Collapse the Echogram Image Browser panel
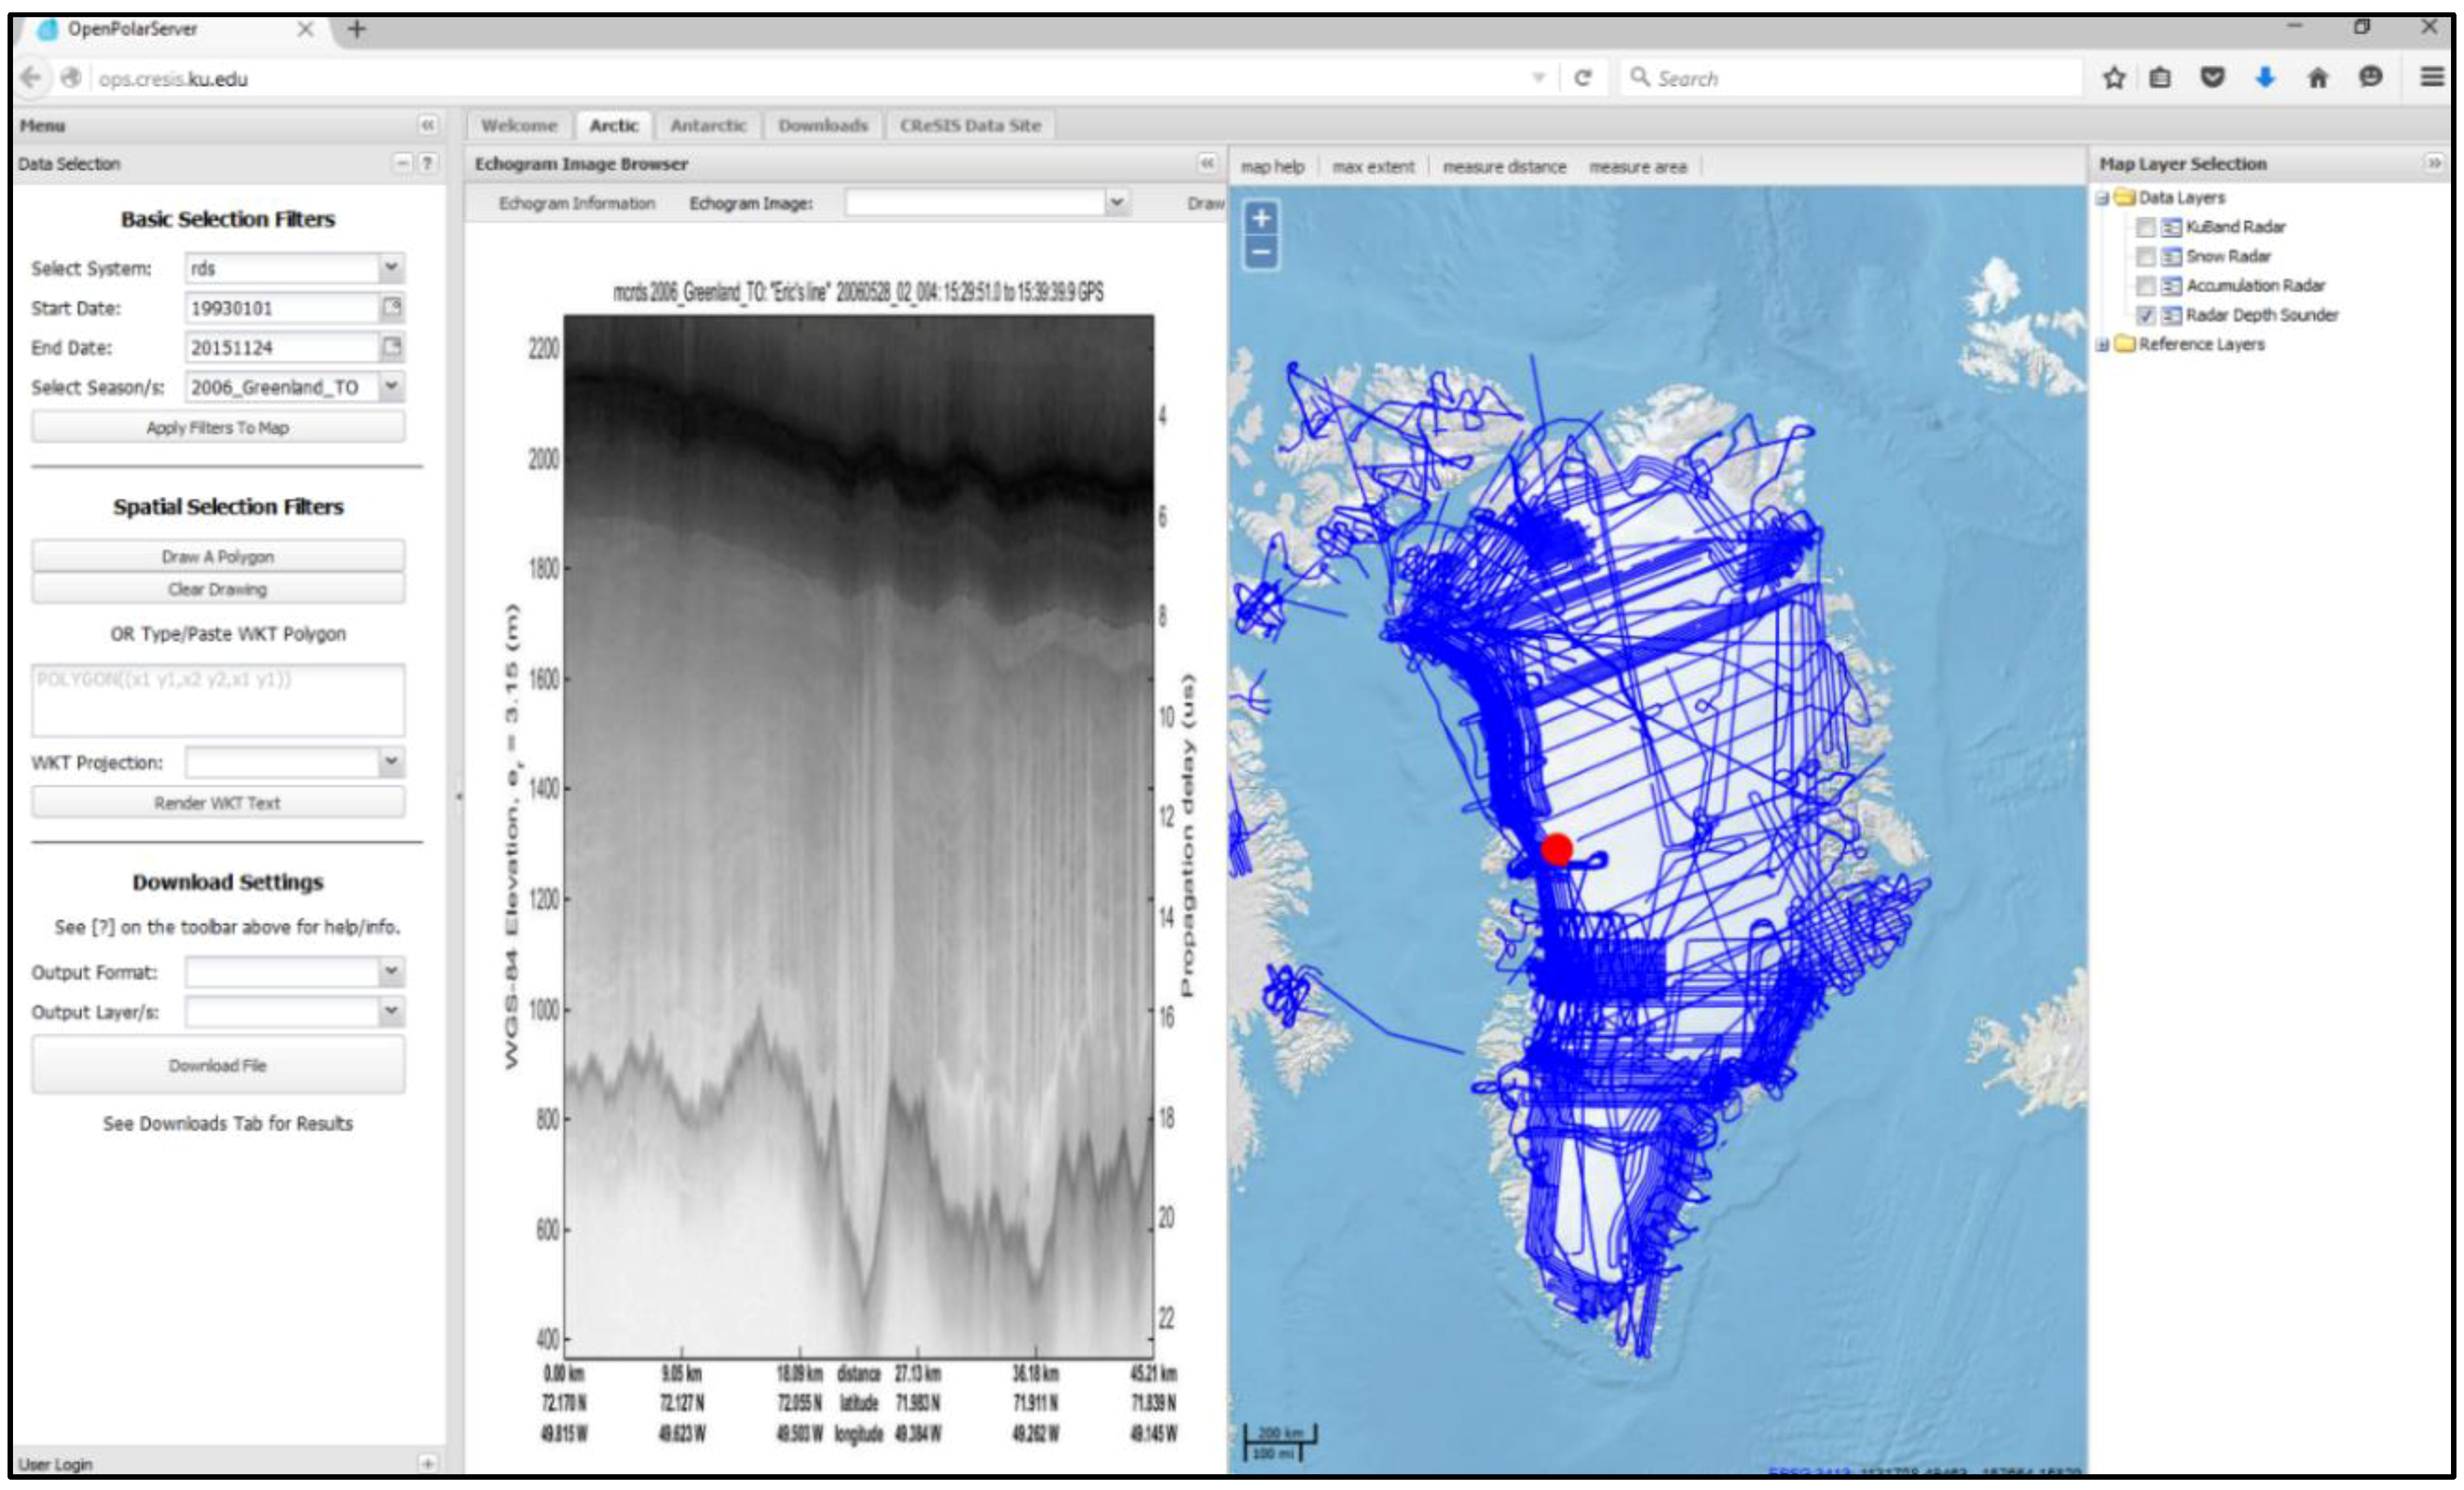The image size is (2464, 1490). click(x=1207, y=163)
